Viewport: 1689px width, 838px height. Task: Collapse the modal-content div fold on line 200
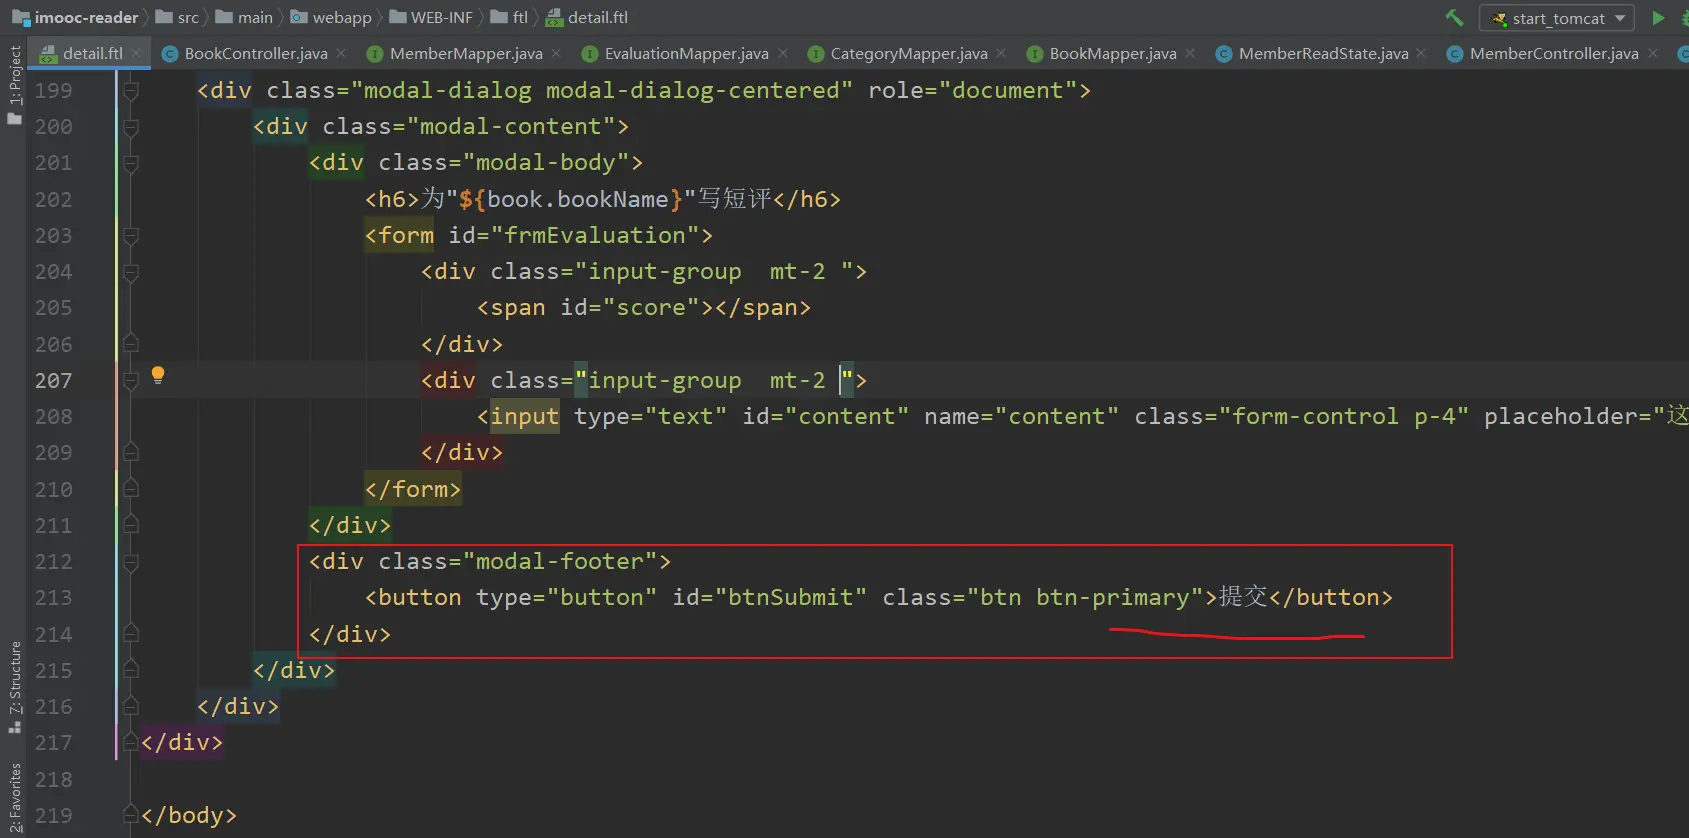click(x=130, y=127)
